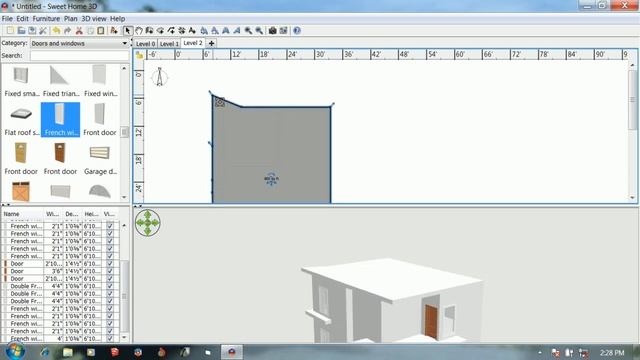Click catalog scrollbar up arrow
Screen dimensions: 640x360
tap(124, 69)
